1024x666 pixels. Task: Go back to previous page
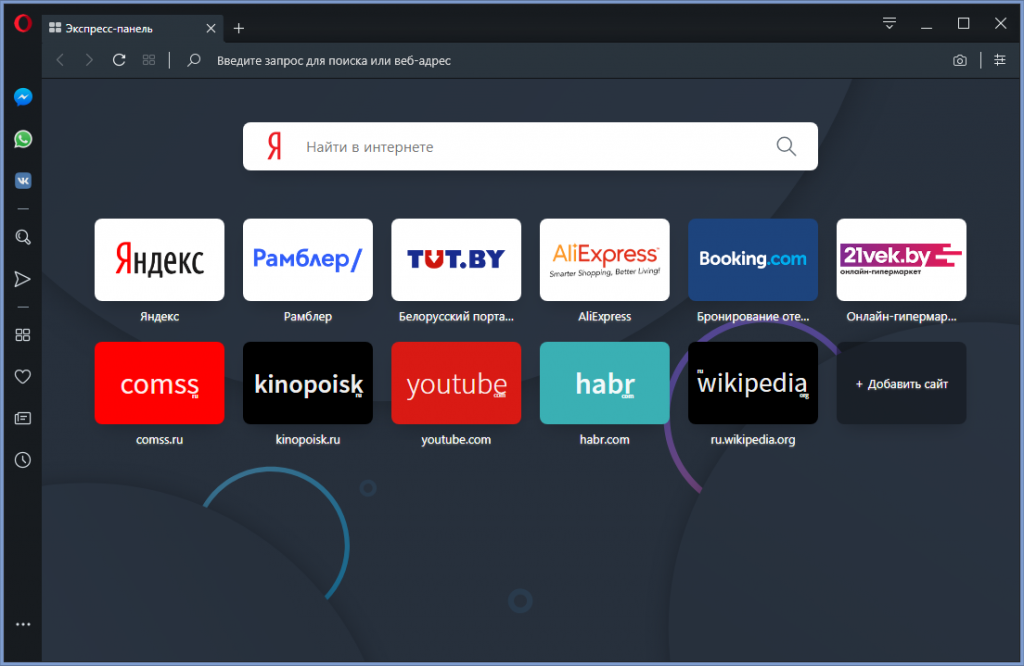[60, 60]
